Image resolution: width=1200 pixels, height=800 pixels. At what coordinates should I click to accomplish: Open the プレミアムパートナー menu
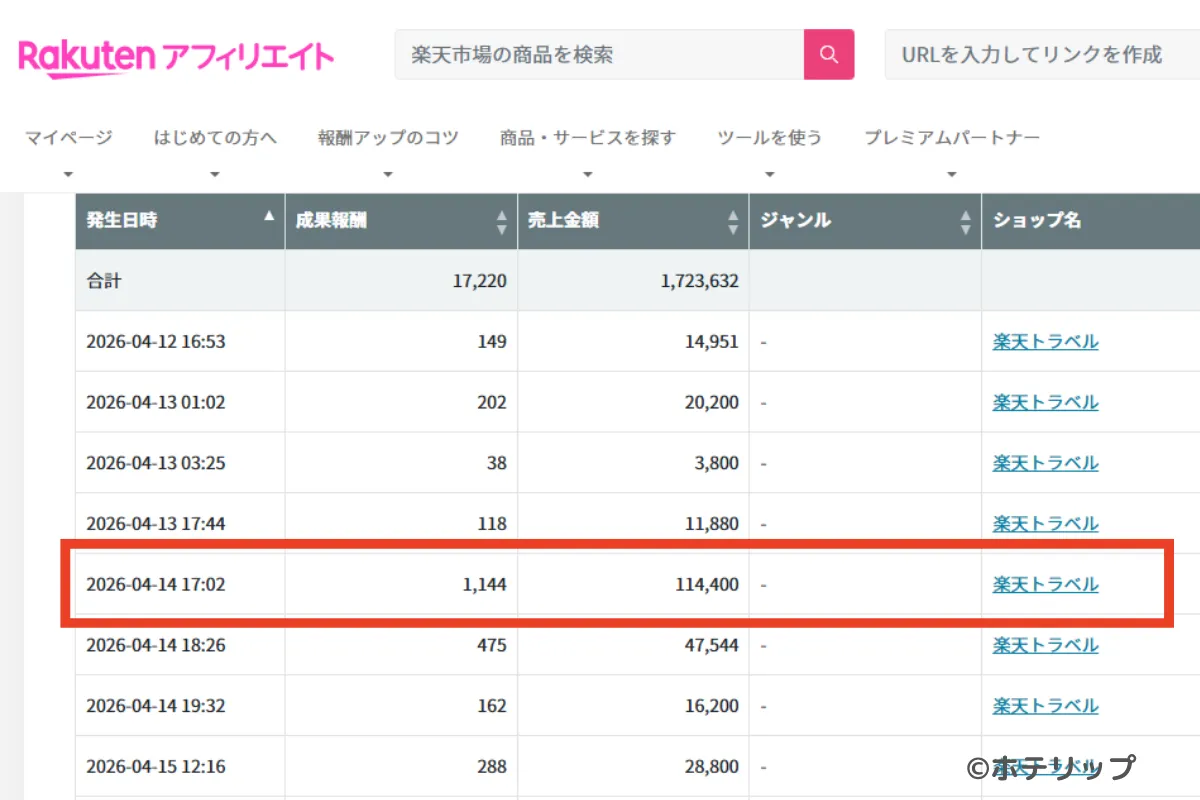[952, 138]
